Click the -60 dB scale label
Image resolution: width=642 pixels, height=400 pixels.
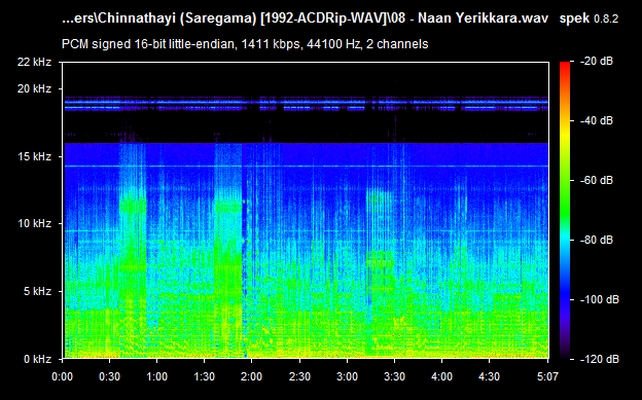[597, 180]
